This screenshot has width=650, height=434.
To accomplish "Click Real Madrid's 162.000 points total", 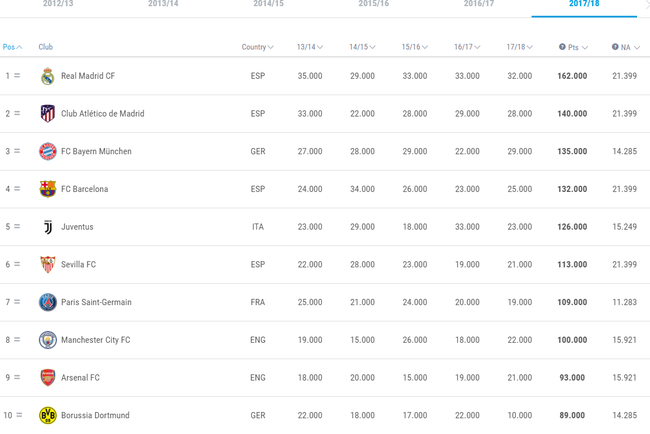I will (x=572, y=76).
